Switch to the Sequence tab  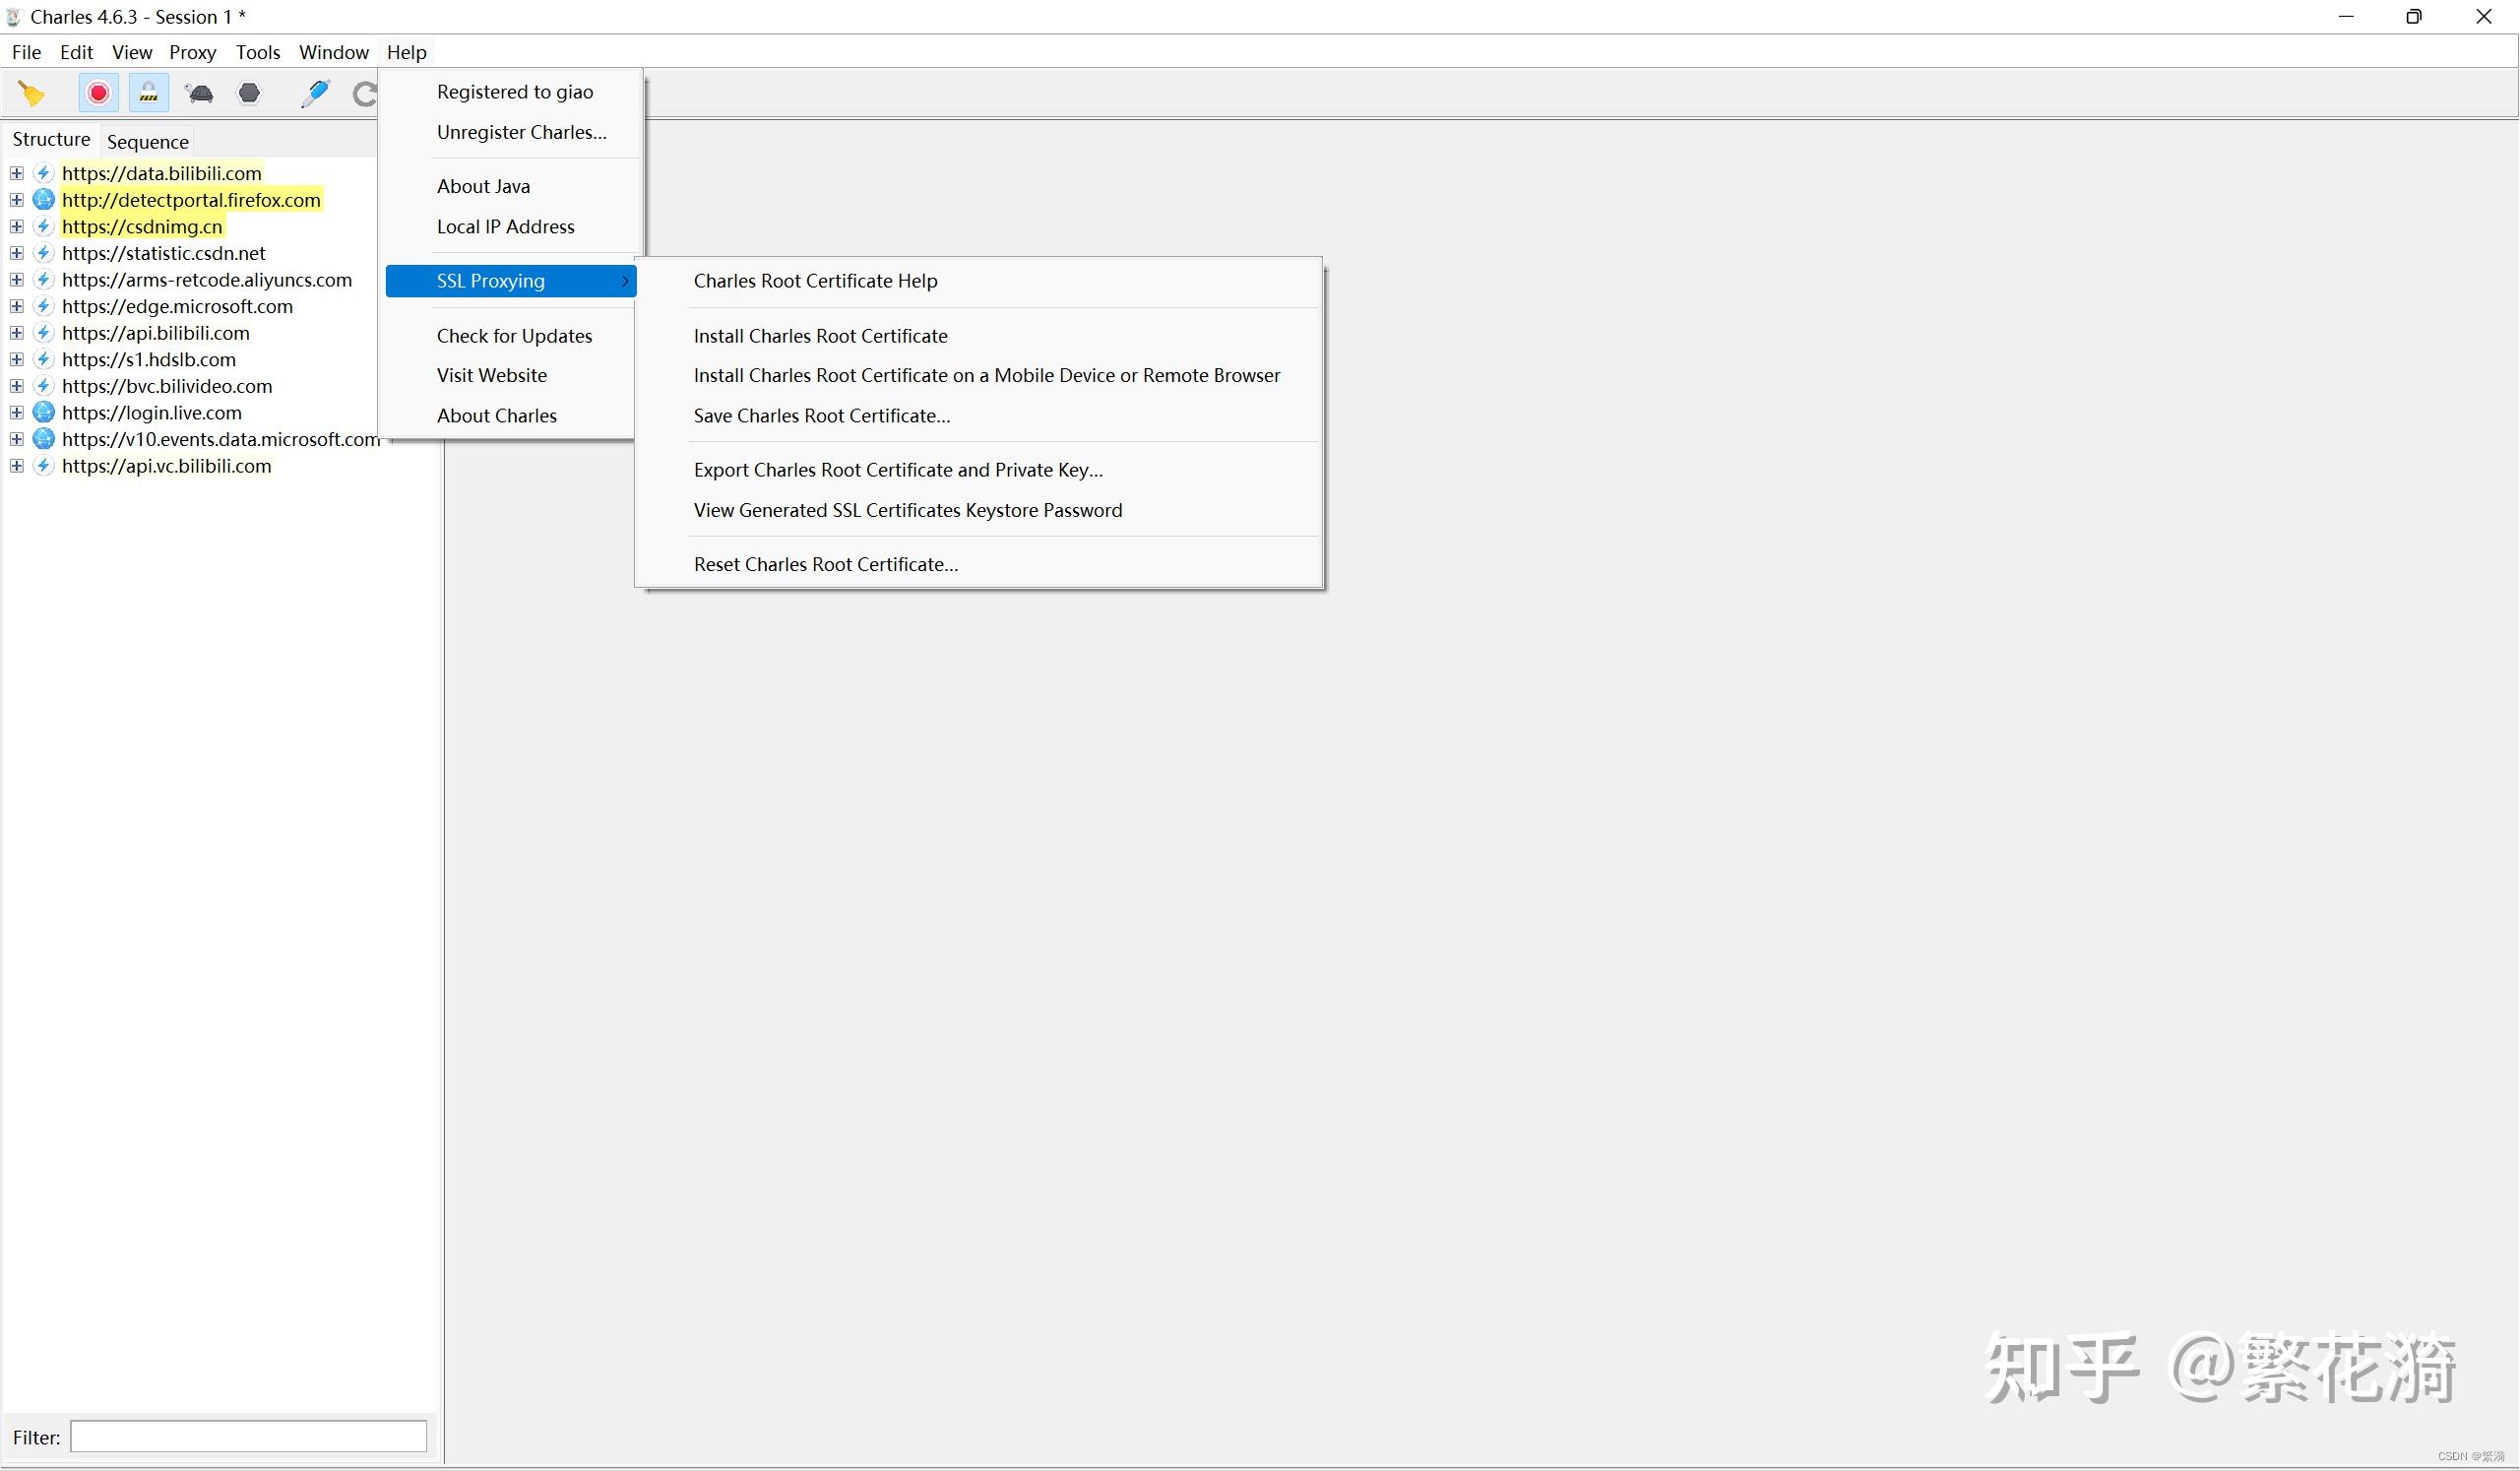click(148, 141)
